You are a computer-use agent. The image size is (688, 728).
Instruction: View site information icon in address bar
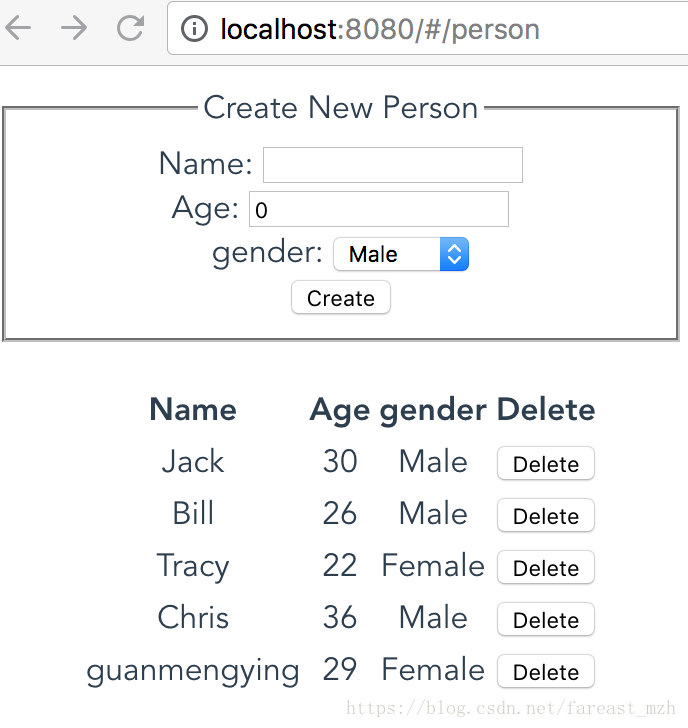click(194, 29)
